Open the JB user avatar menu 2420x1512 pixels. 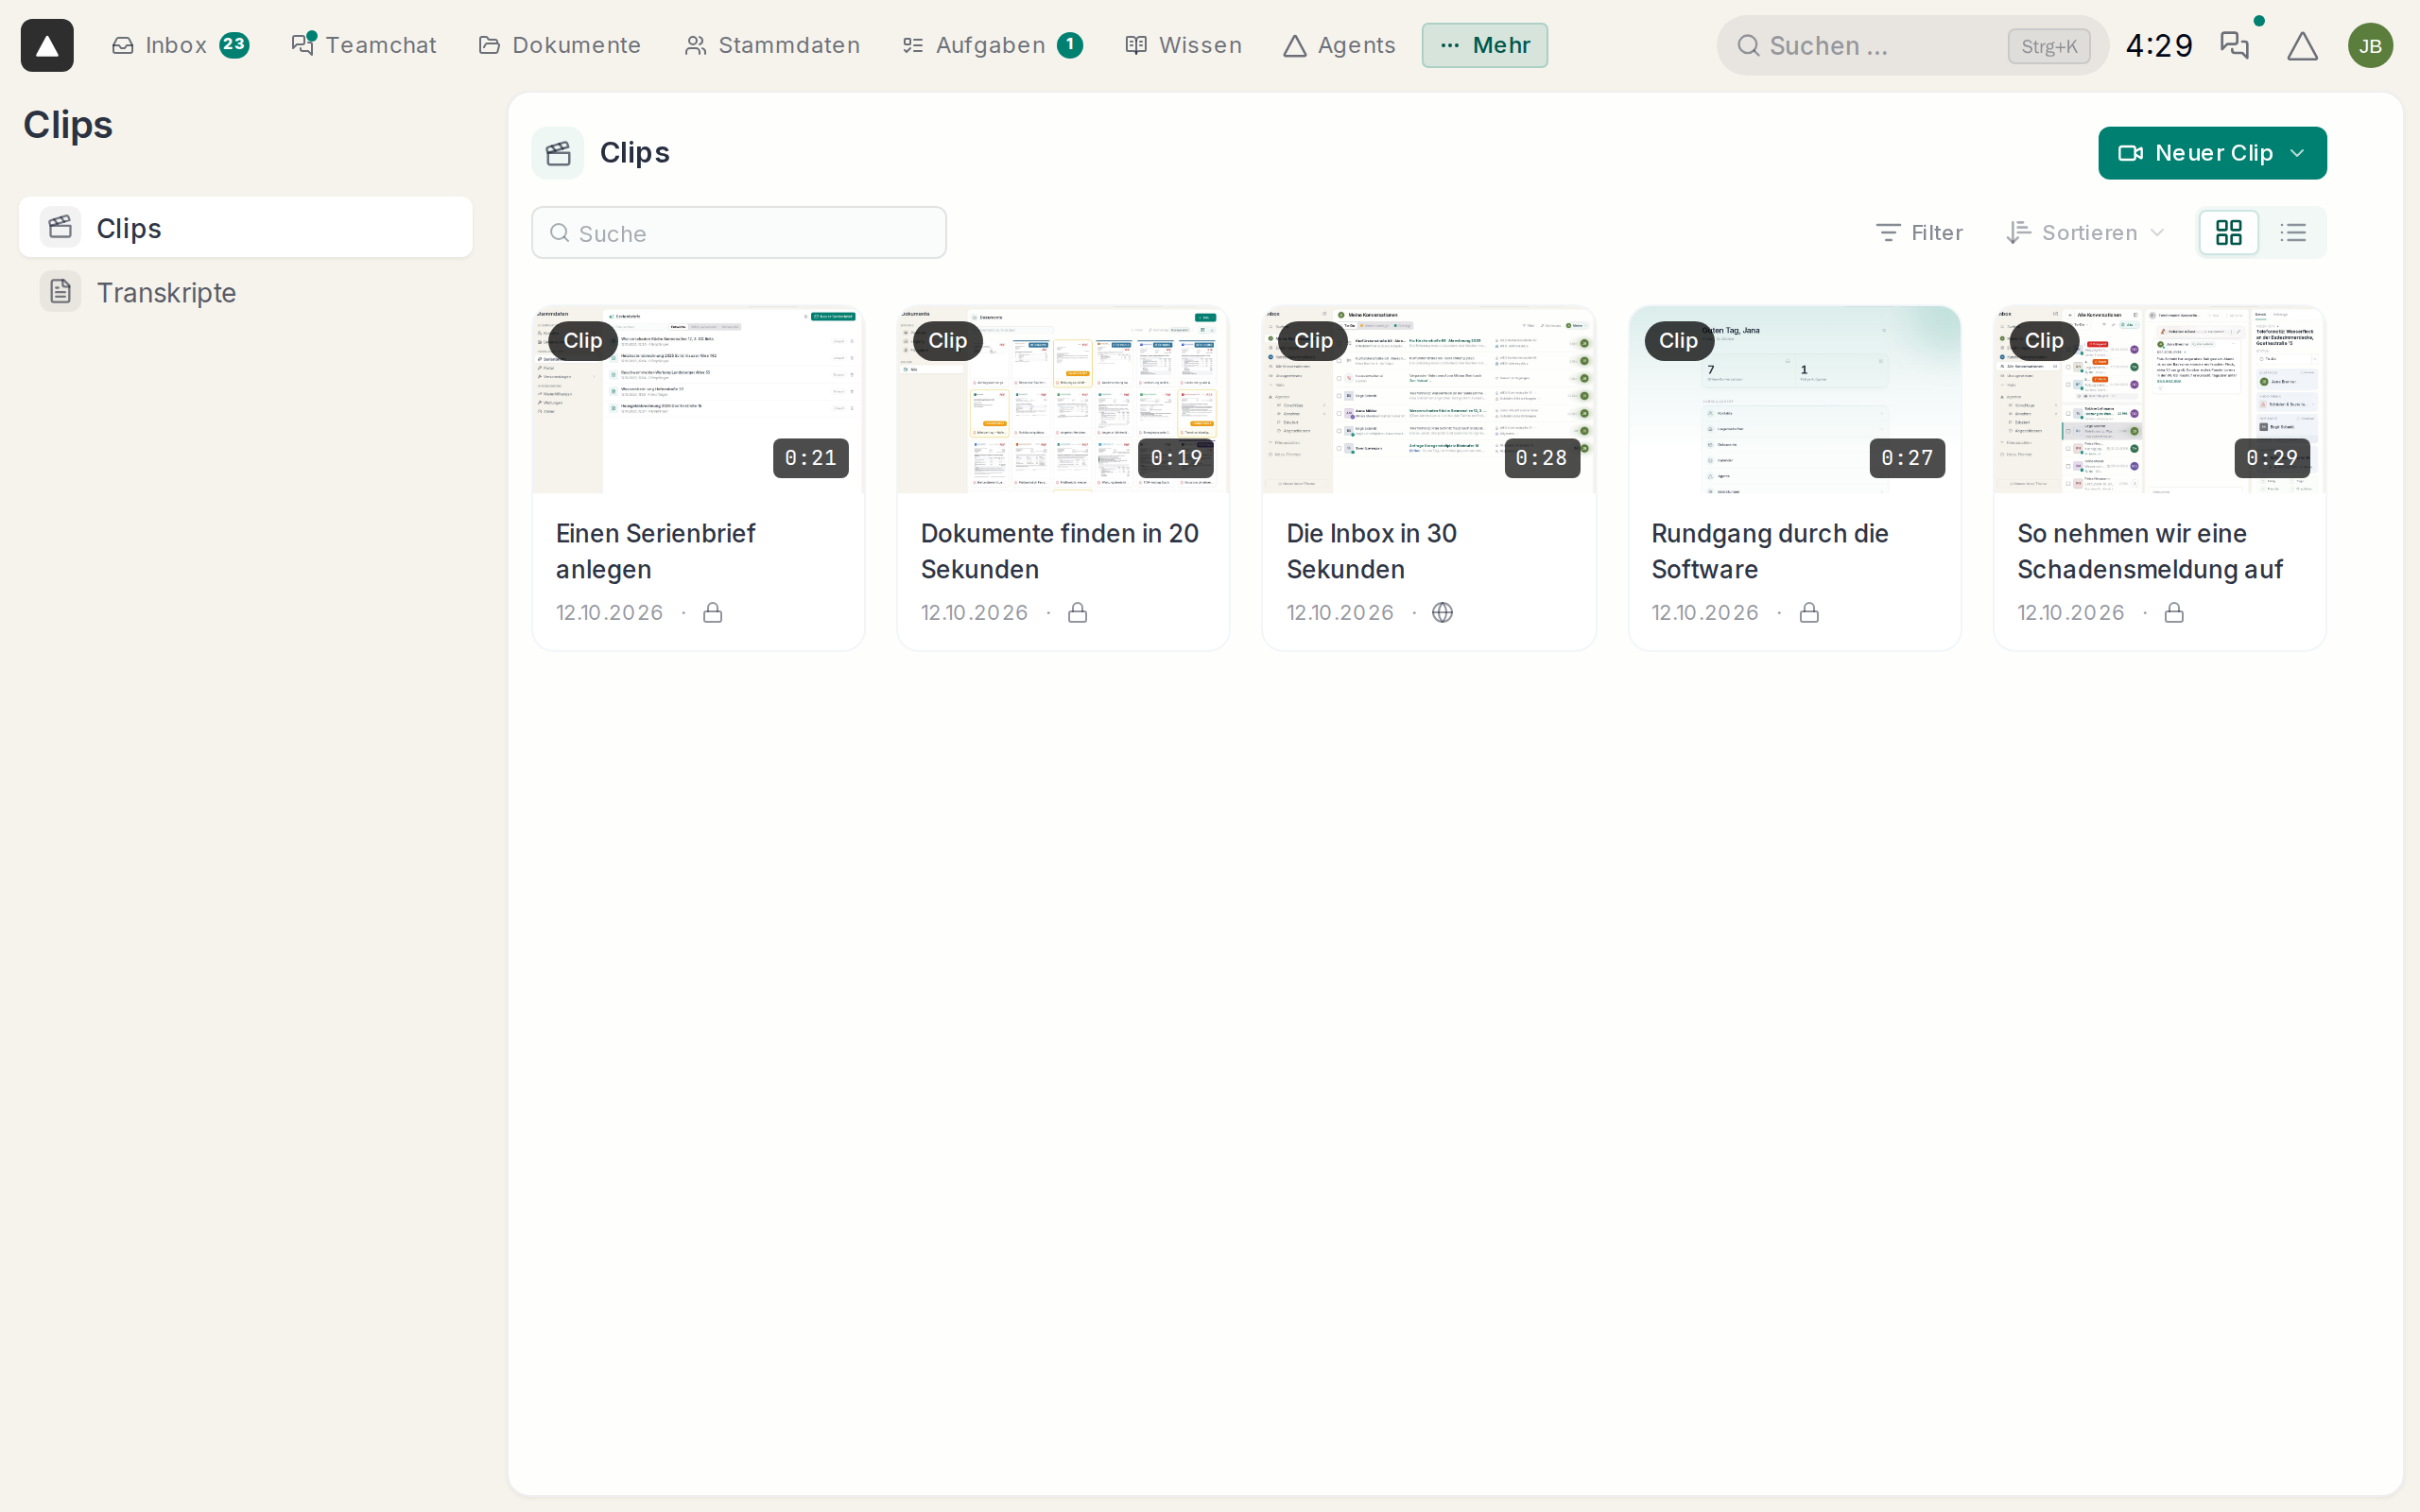(2370, 45)
